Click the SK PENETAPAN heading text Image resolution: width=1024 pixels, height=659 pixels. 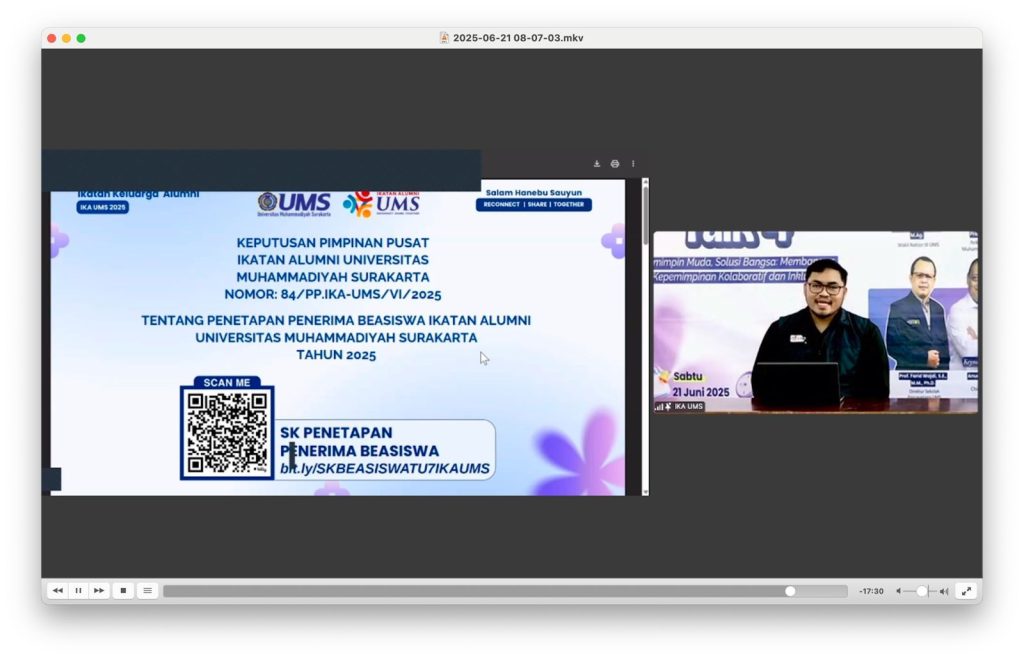point(336,432)
